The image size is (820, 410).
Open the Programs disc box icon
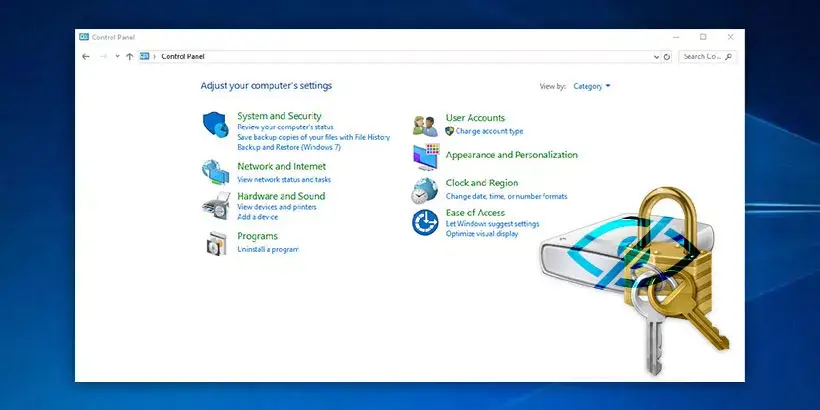(215, 243)
